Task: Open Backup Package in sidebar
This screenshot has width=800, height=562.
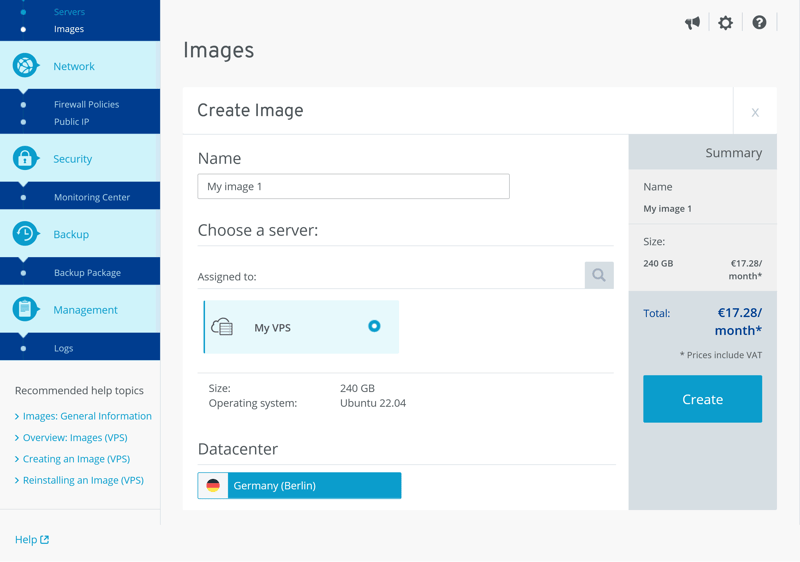Action: coord(87,272)
